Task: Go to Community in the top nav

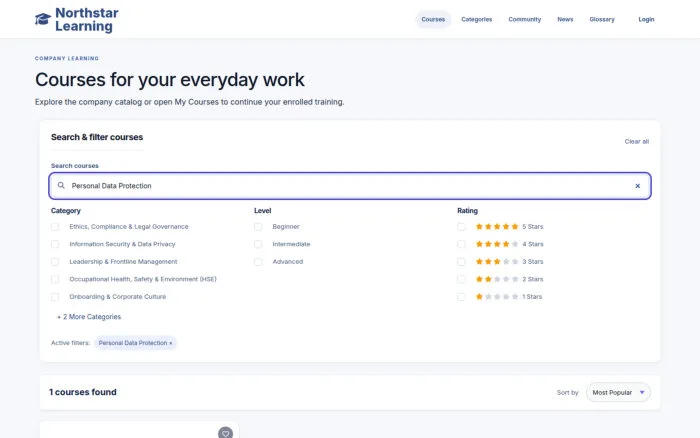Action: point(525,19)
